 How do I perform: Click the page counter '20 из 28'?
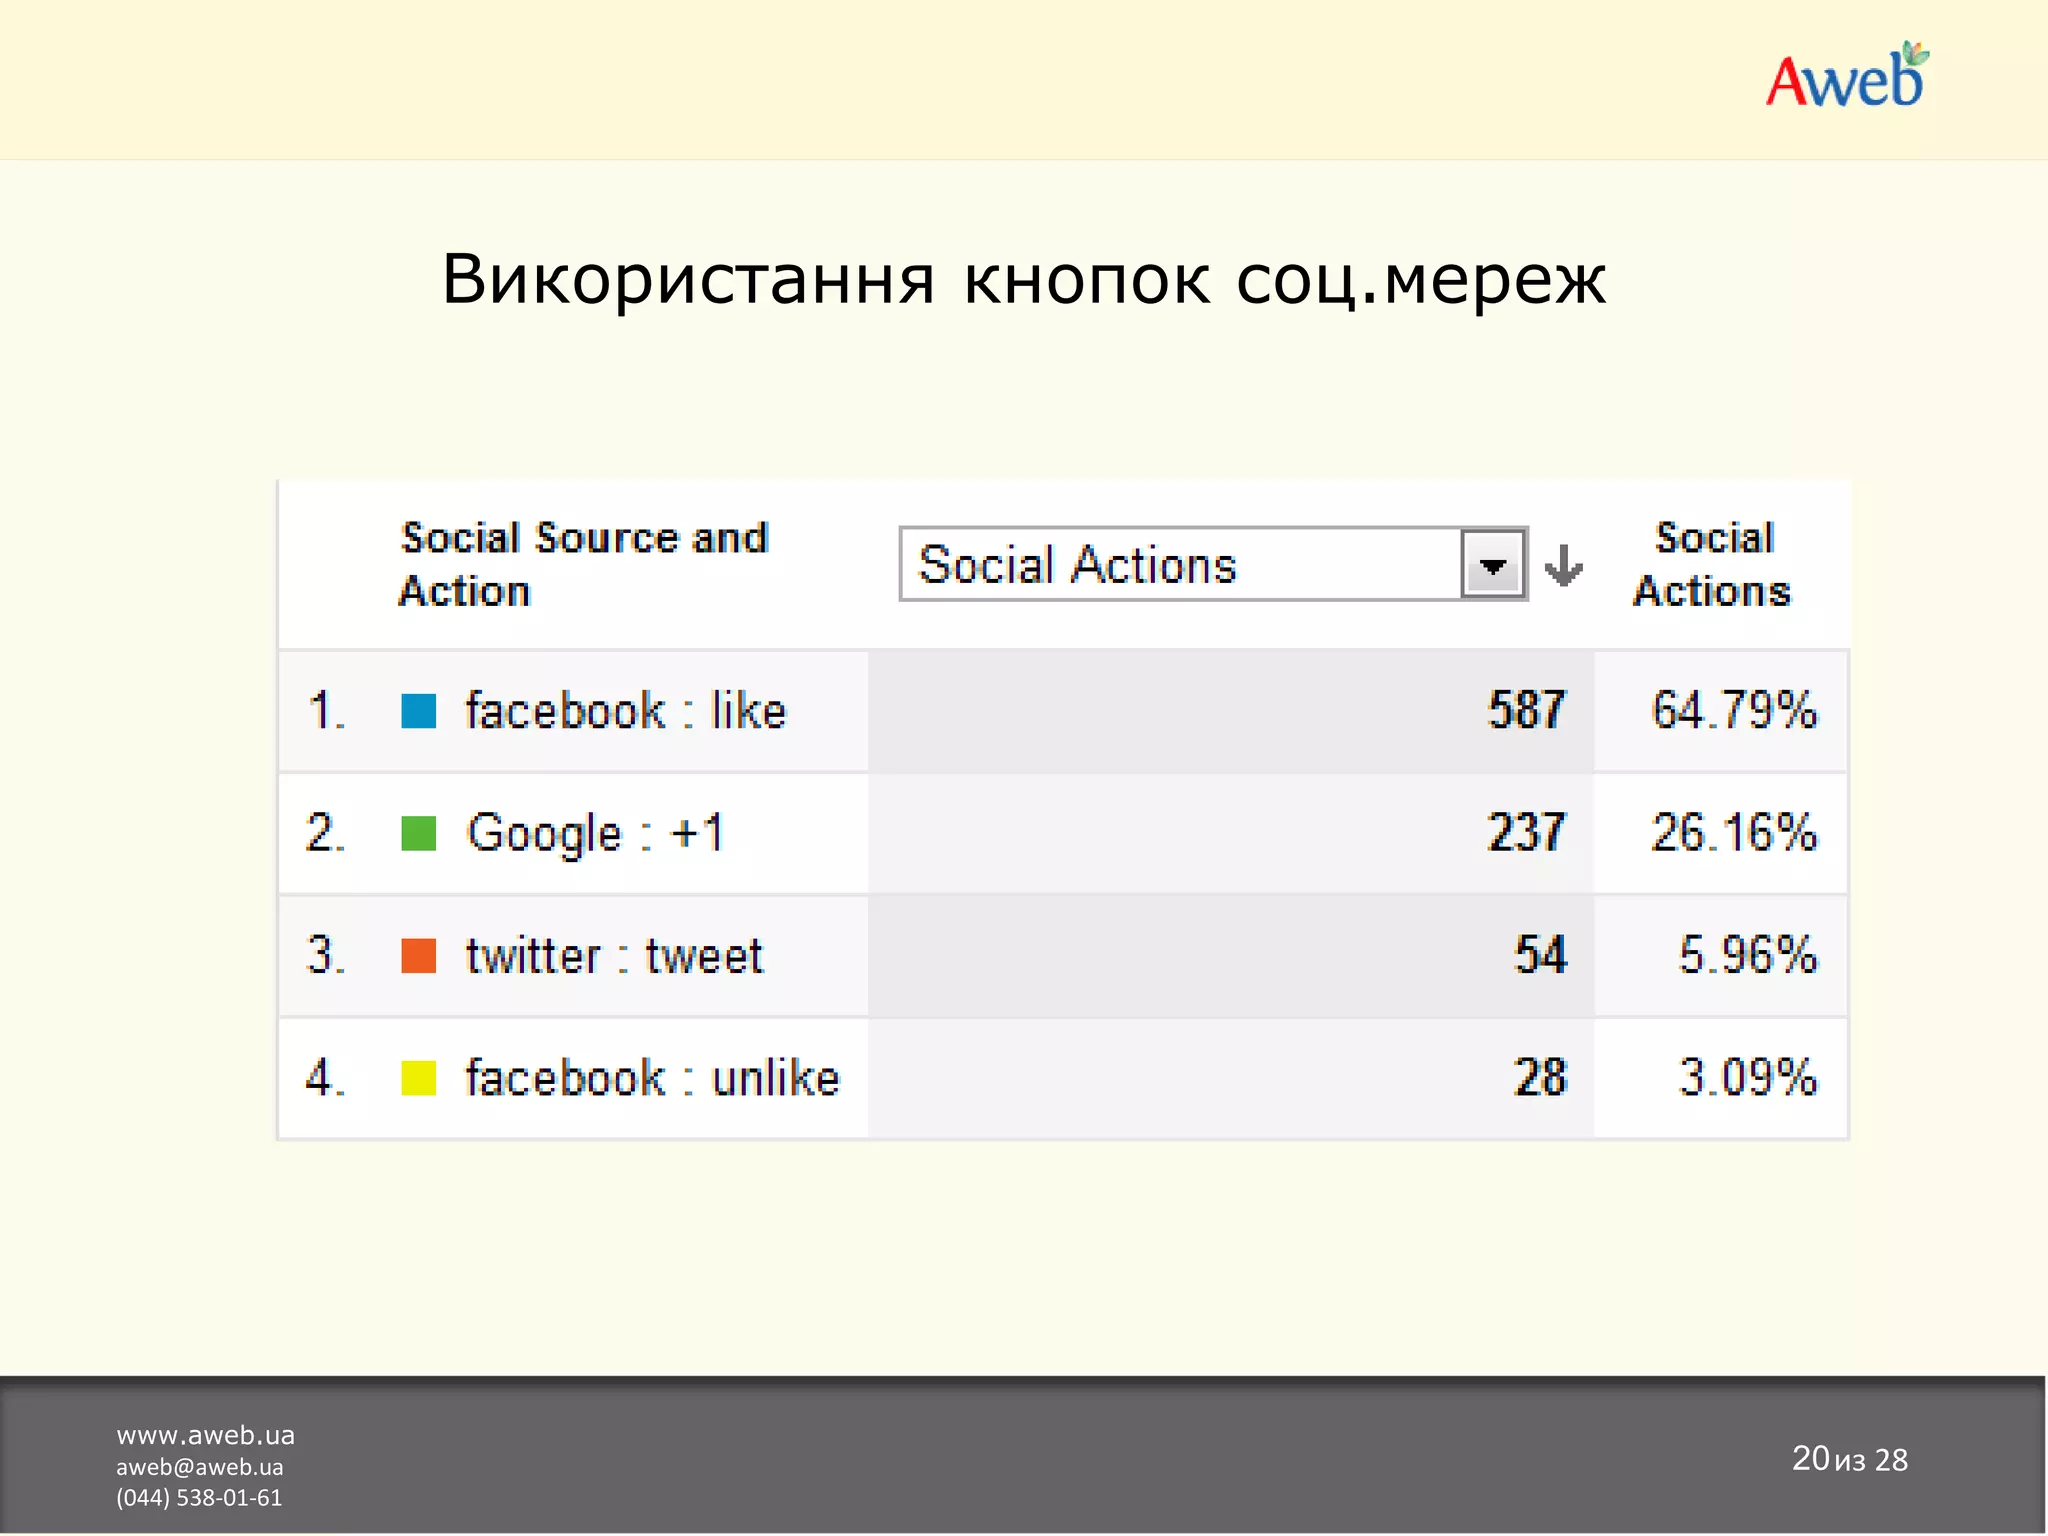click(x=1850, y=1459)
